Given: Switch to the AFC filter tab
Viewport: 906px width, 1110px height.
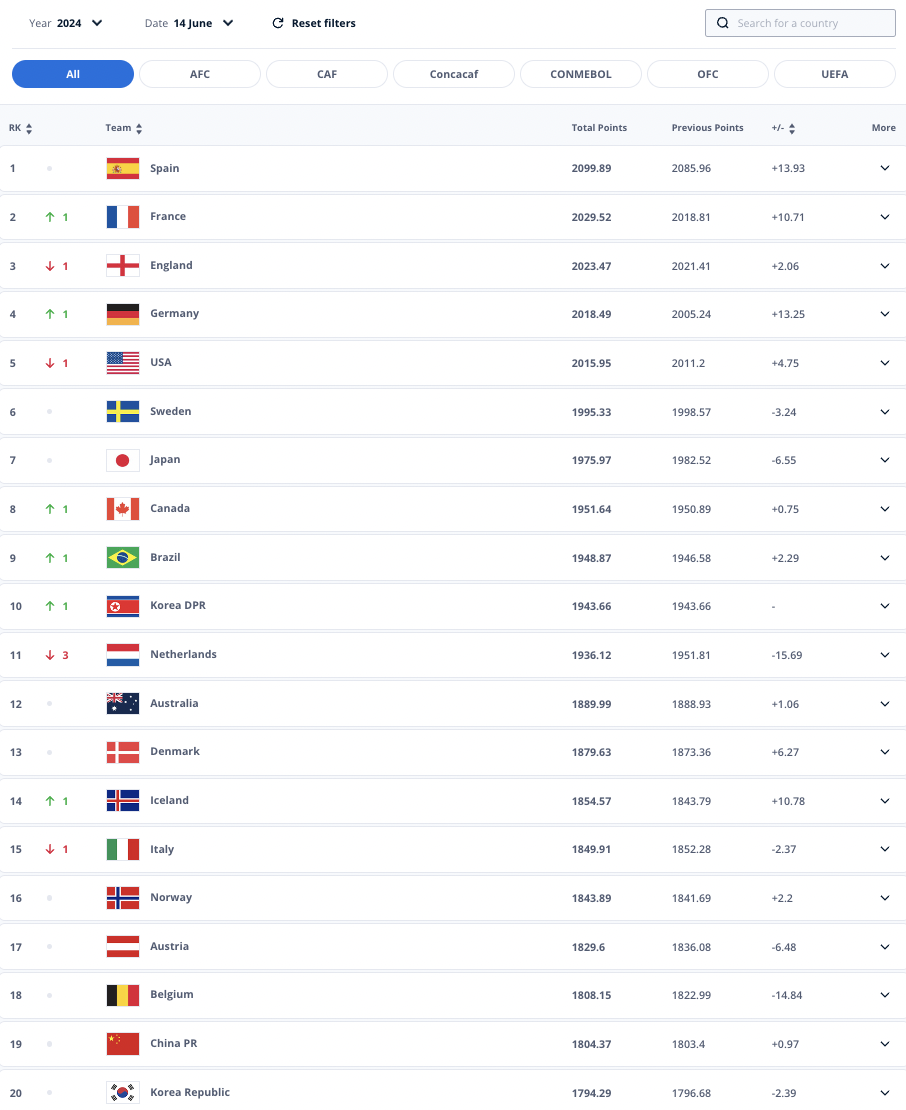Looking at the screenshot, I should pyautogui.click(x=200, y=74).
